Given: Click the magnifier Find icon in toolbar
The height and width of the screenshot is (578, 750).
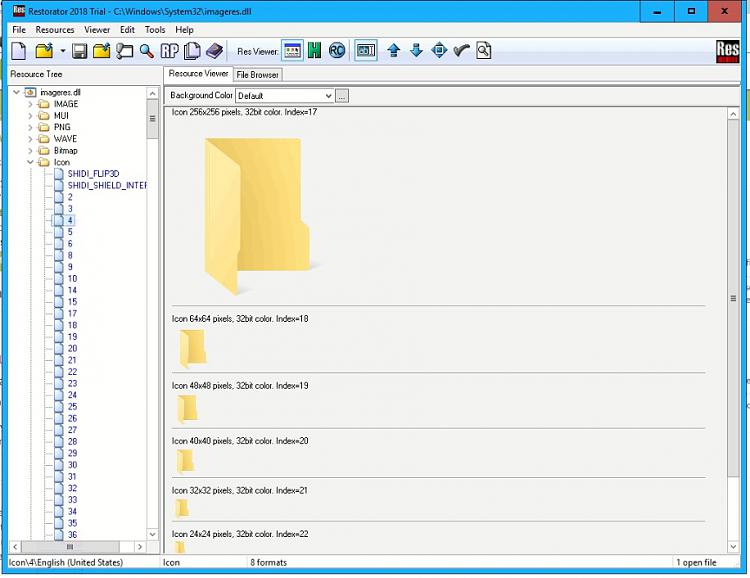Looking at the screenshot, I should tap(146, 51).
